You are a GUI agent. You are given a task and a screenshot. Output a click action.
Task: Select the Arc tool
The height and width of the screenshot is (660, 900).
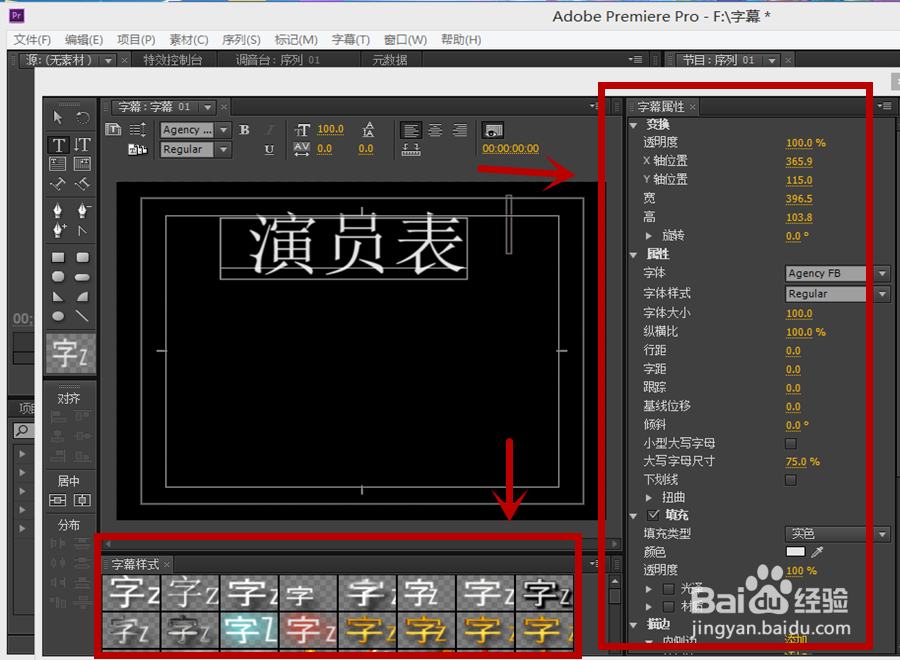coord(83,297)
